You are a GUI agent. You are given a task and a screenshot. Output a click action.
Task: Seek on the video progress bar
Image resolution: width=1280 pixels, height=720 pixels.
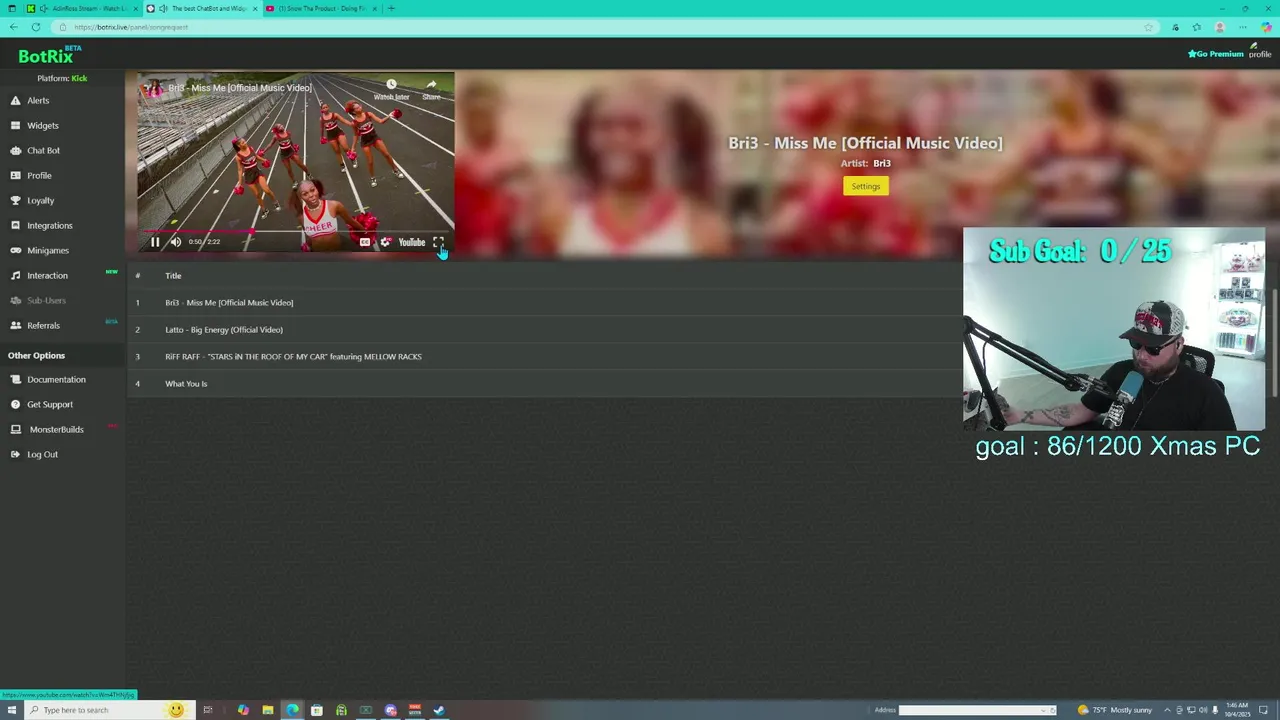[295, 231]
